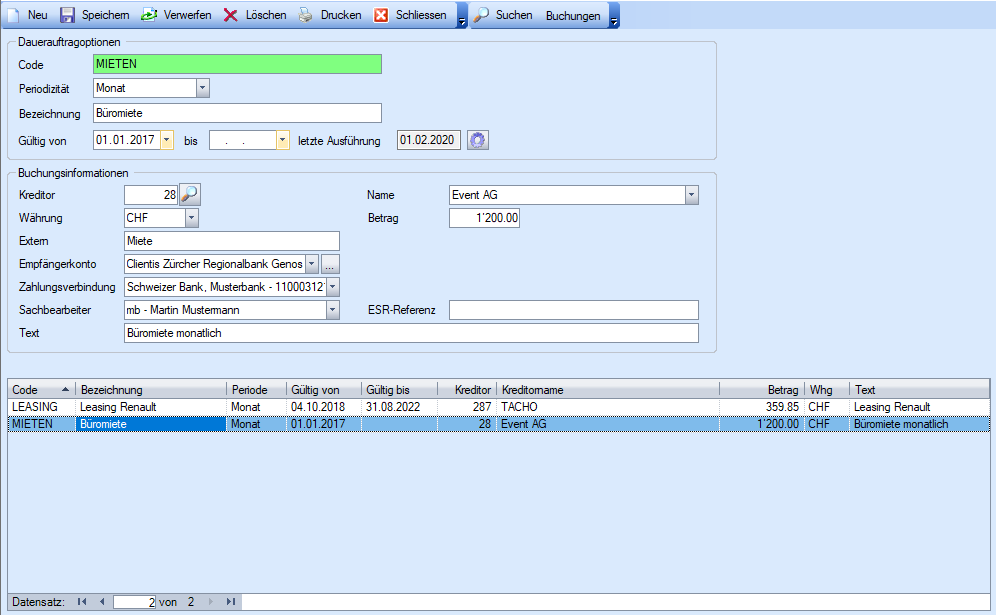Expand the Währung CHF dropdown

pyautogui.click(x=191, y=217)
